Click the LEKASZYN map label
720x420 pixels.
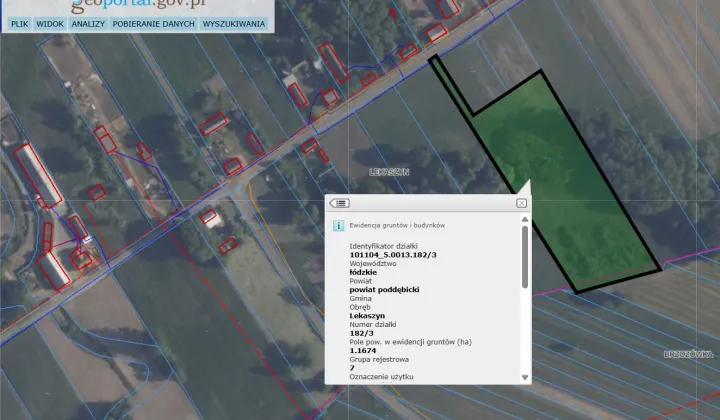tap(389, 172)
